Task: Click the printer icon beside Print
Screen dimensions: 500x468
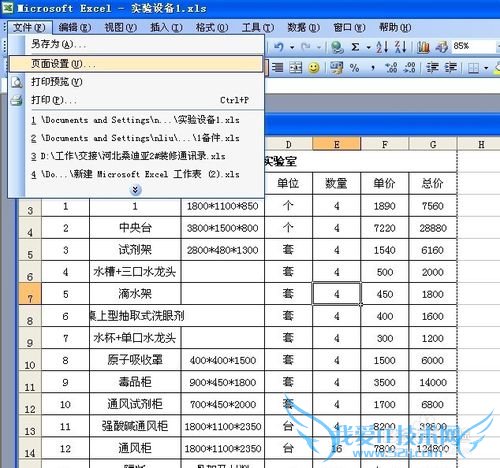Action: pyautogui.click(x=16, y=100)
